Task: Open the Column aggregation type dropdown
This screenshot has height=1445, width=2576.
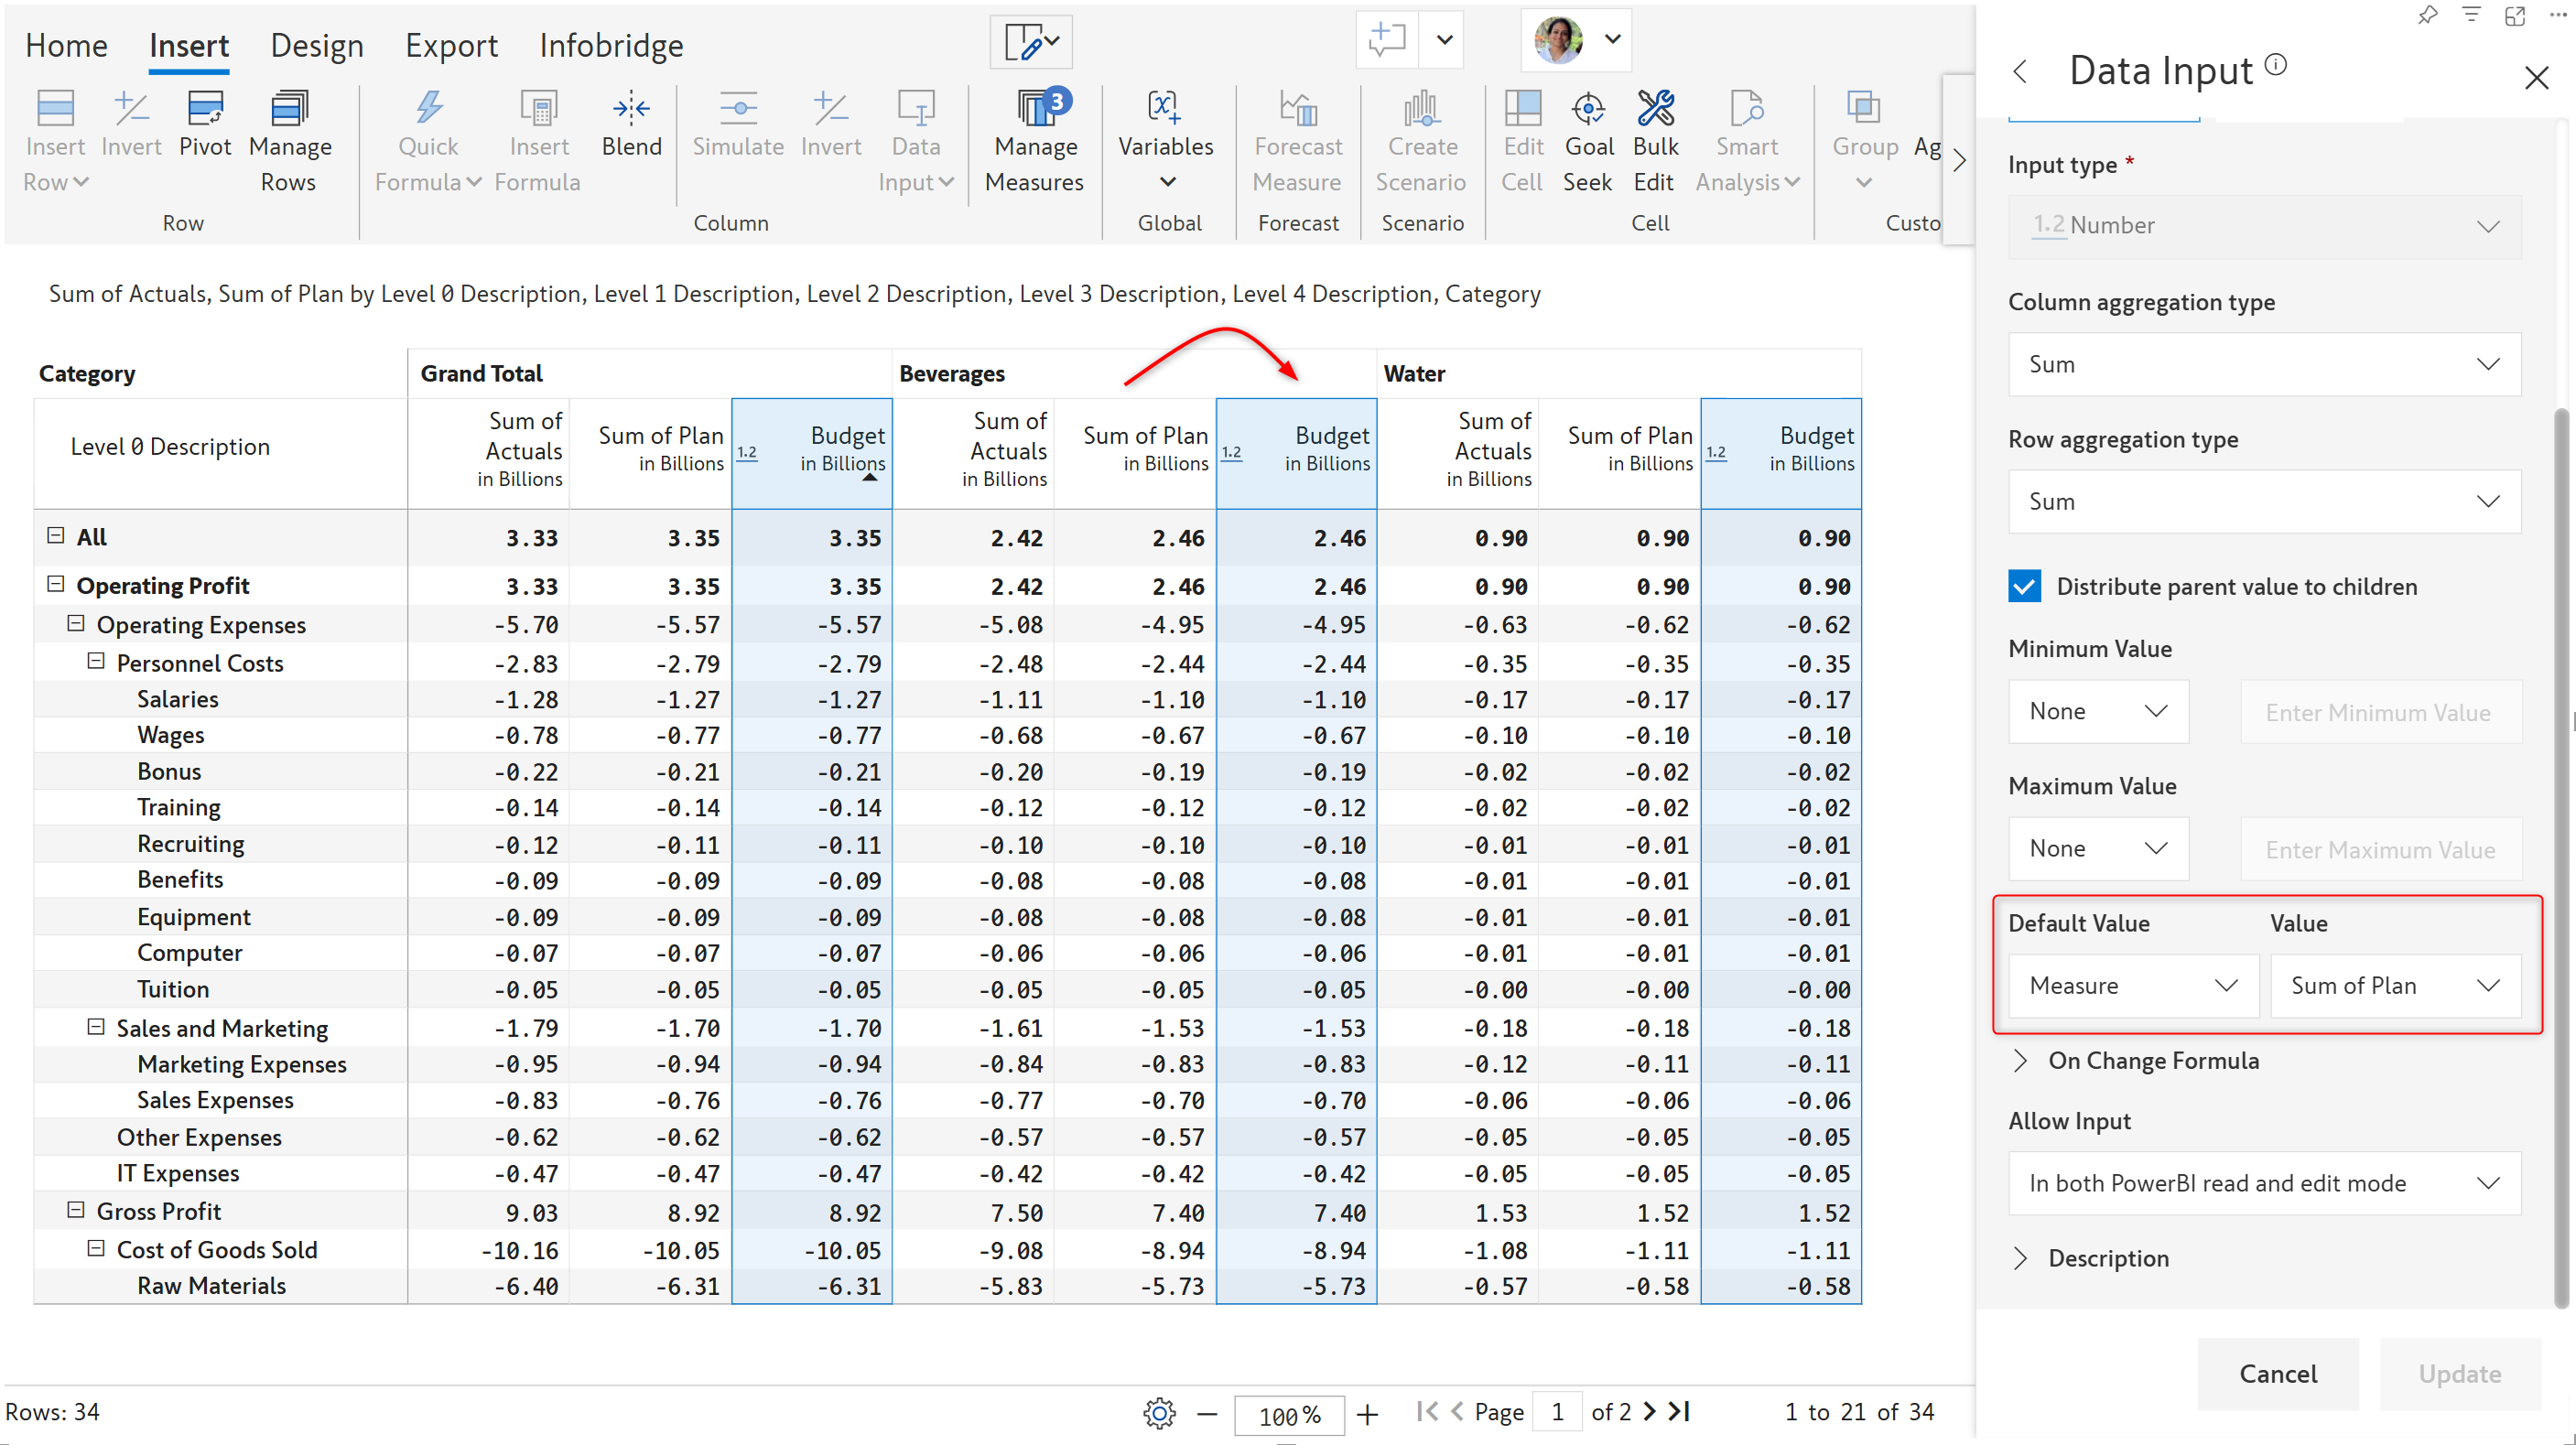Action: (2264, 365)
